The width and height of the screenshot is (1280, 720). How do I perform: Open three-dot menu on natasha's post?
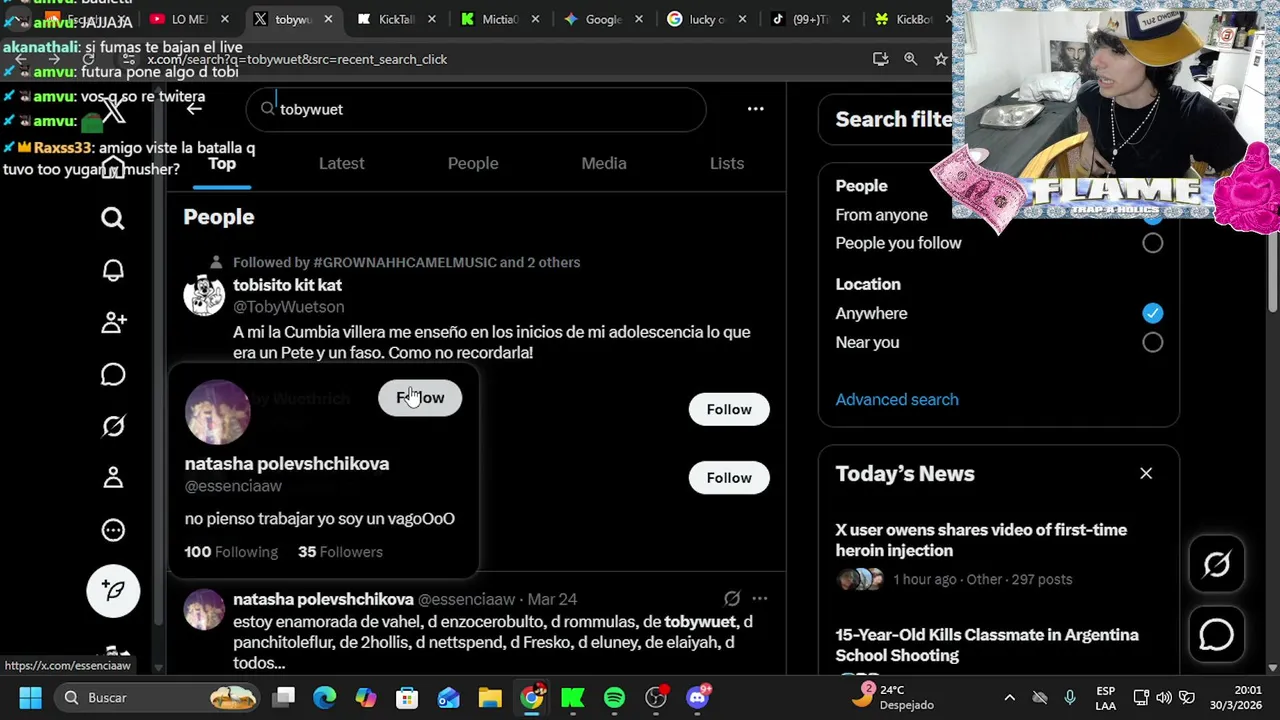point(760,599)
